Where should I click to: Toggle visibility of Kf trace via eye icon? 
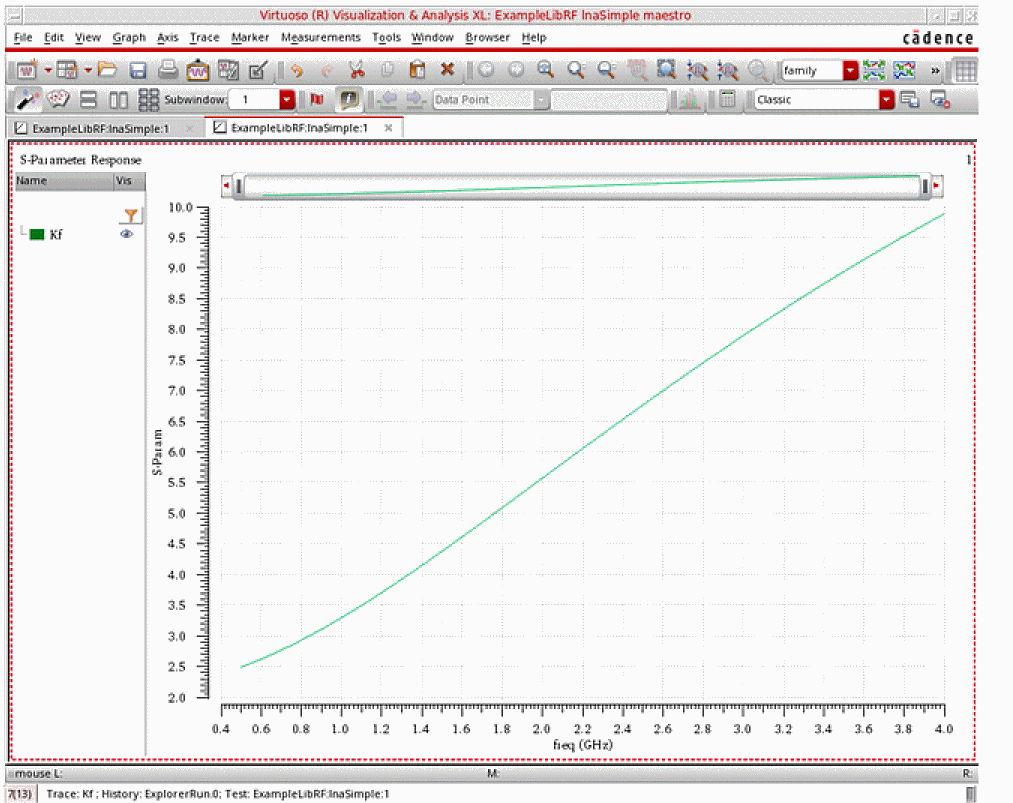(127, 234)
